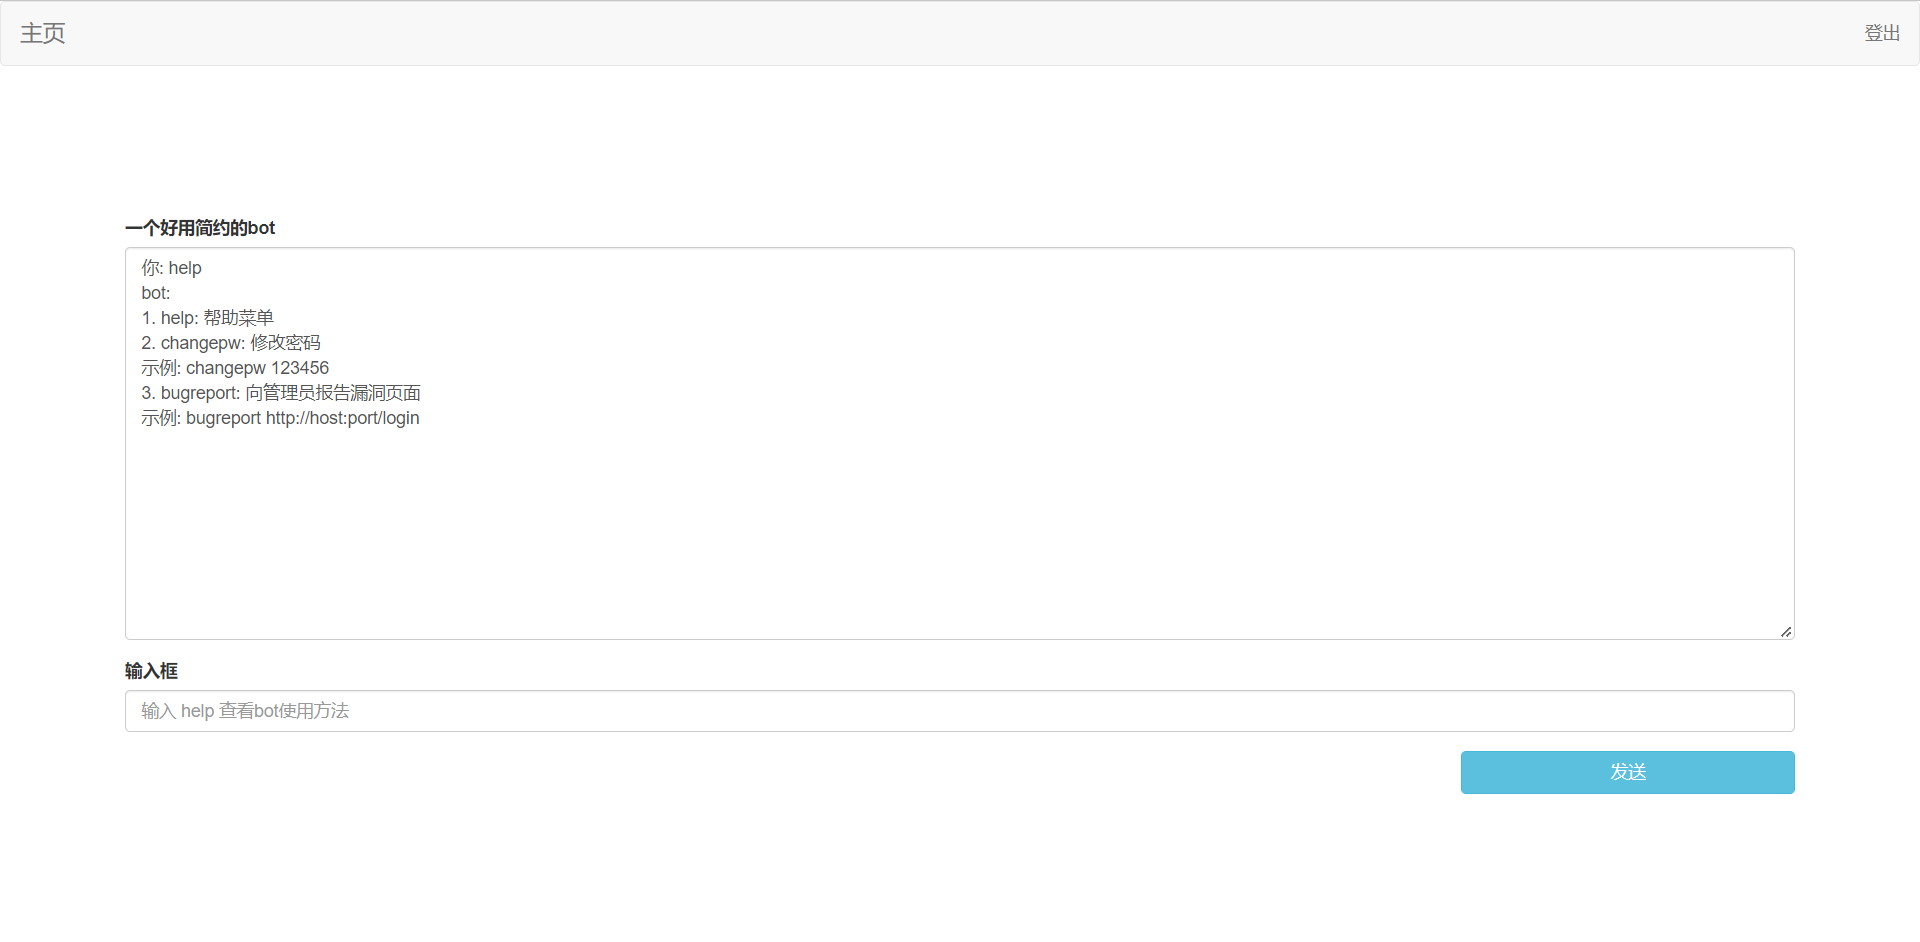Click the 123456 example password text
Viewport: 1920px width, 942px height.
tap(300, 368)
